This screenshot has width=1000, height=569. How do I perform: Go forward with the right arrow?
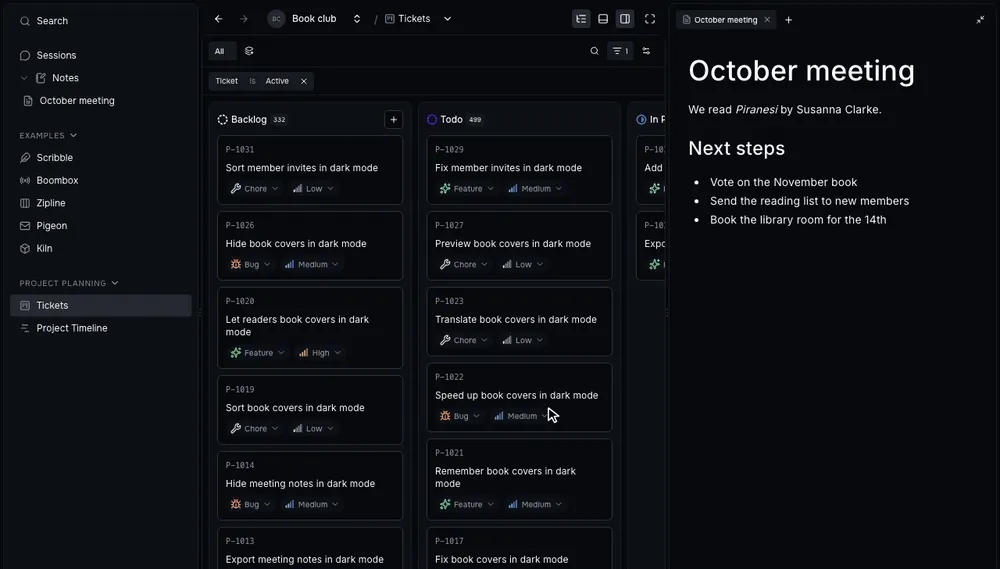coord(244,19)
